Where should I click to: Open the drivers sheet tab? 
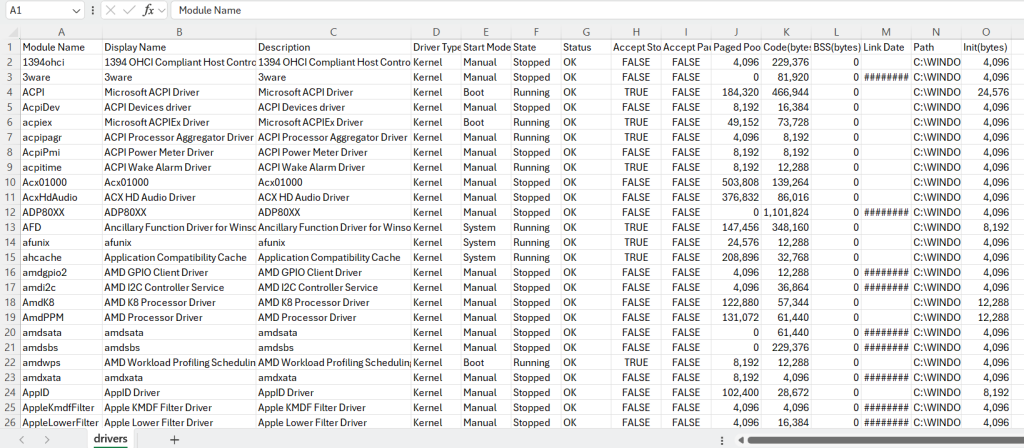(110, 439)
